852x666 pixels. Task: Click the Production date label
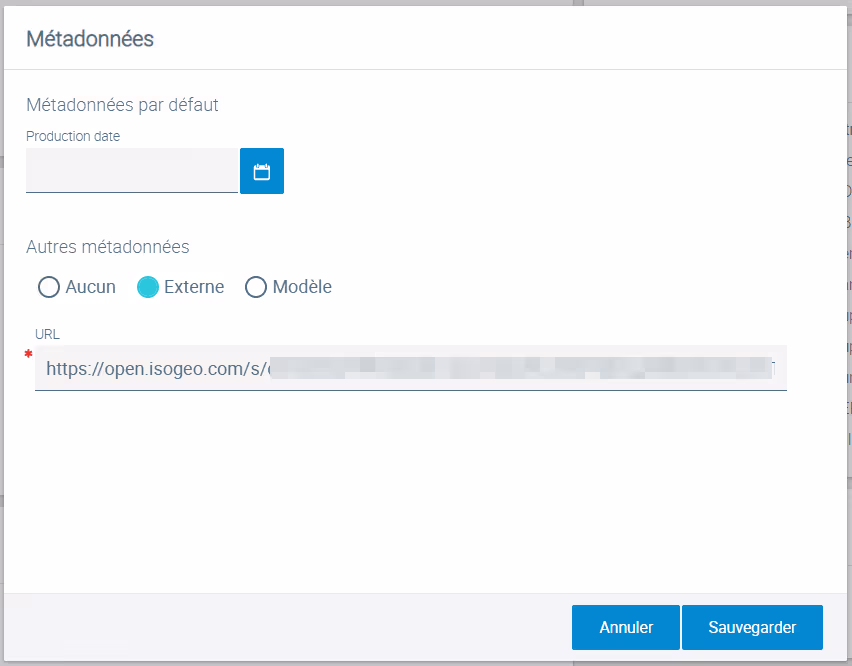tap(73, 136)
